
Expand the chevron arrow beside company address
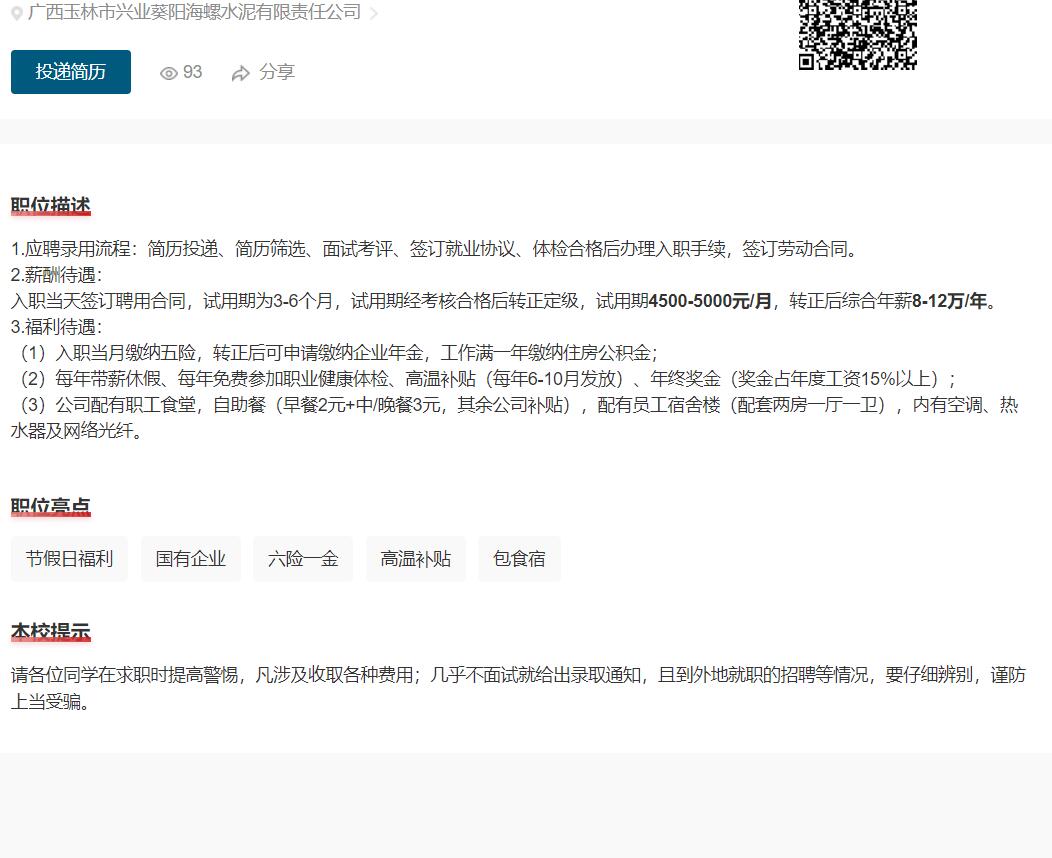(374, 14)
